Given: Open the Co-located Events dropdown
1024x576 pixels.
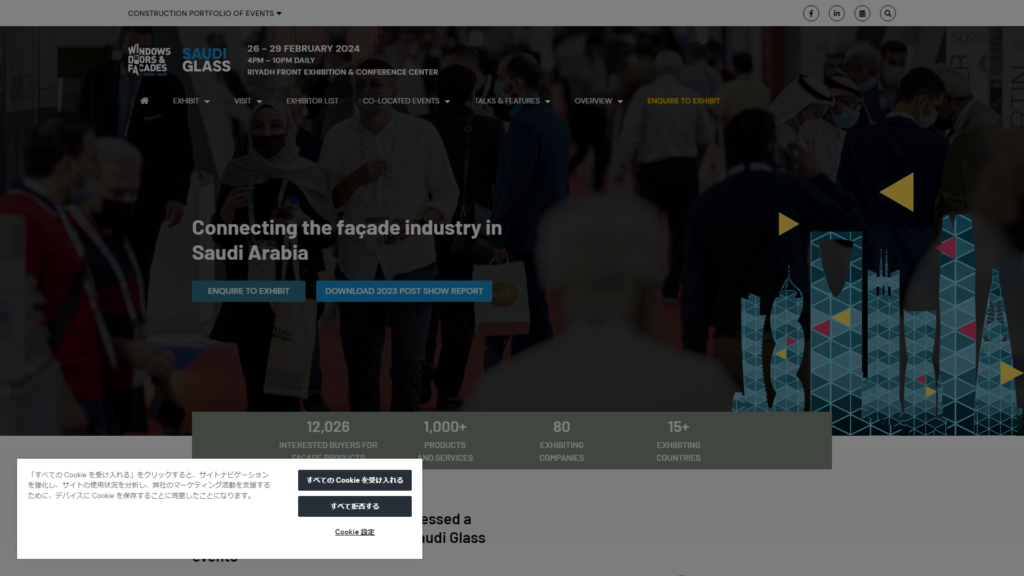Looking at the screenshot, I should (x=406, y=101).
